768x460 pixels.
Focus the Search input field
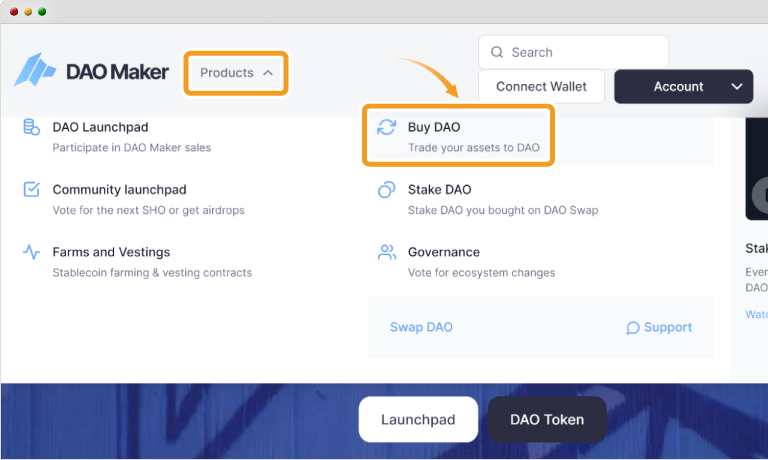(573, 52)
